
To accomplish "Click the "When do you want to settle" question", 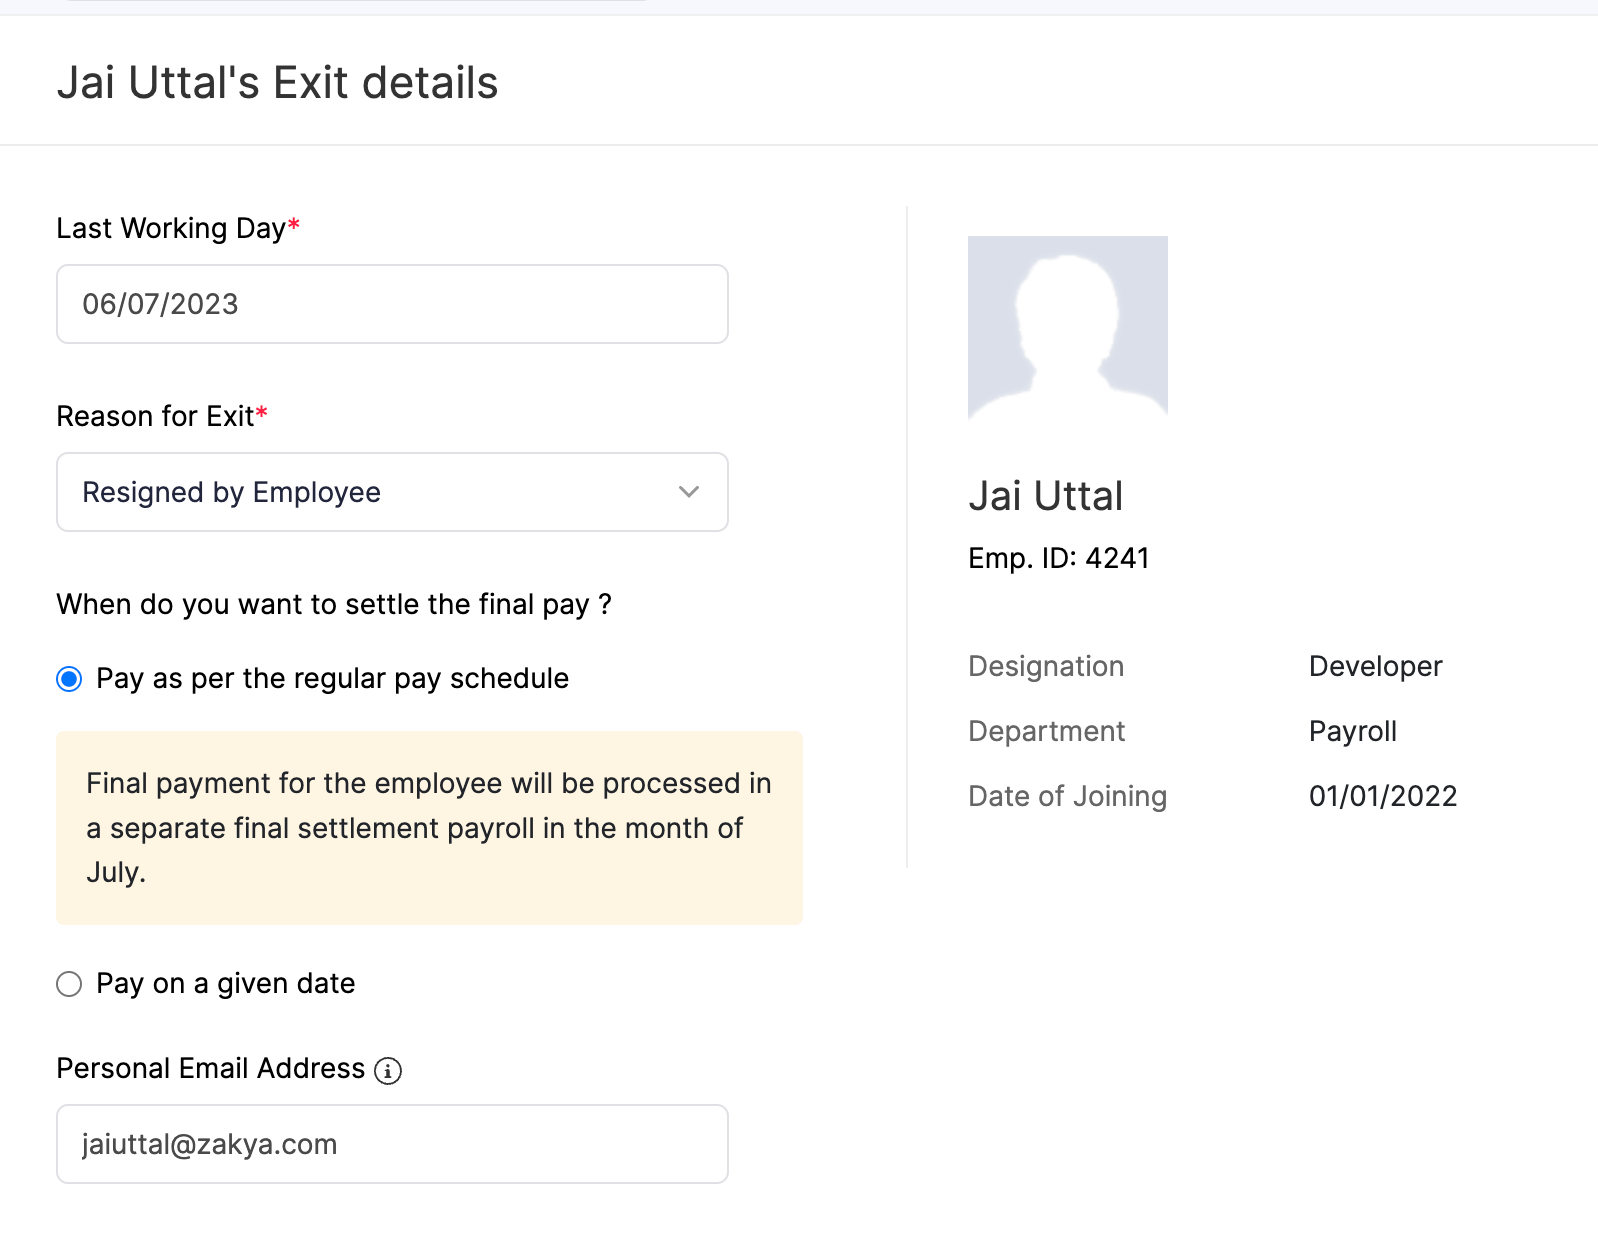I will point(334,605).
